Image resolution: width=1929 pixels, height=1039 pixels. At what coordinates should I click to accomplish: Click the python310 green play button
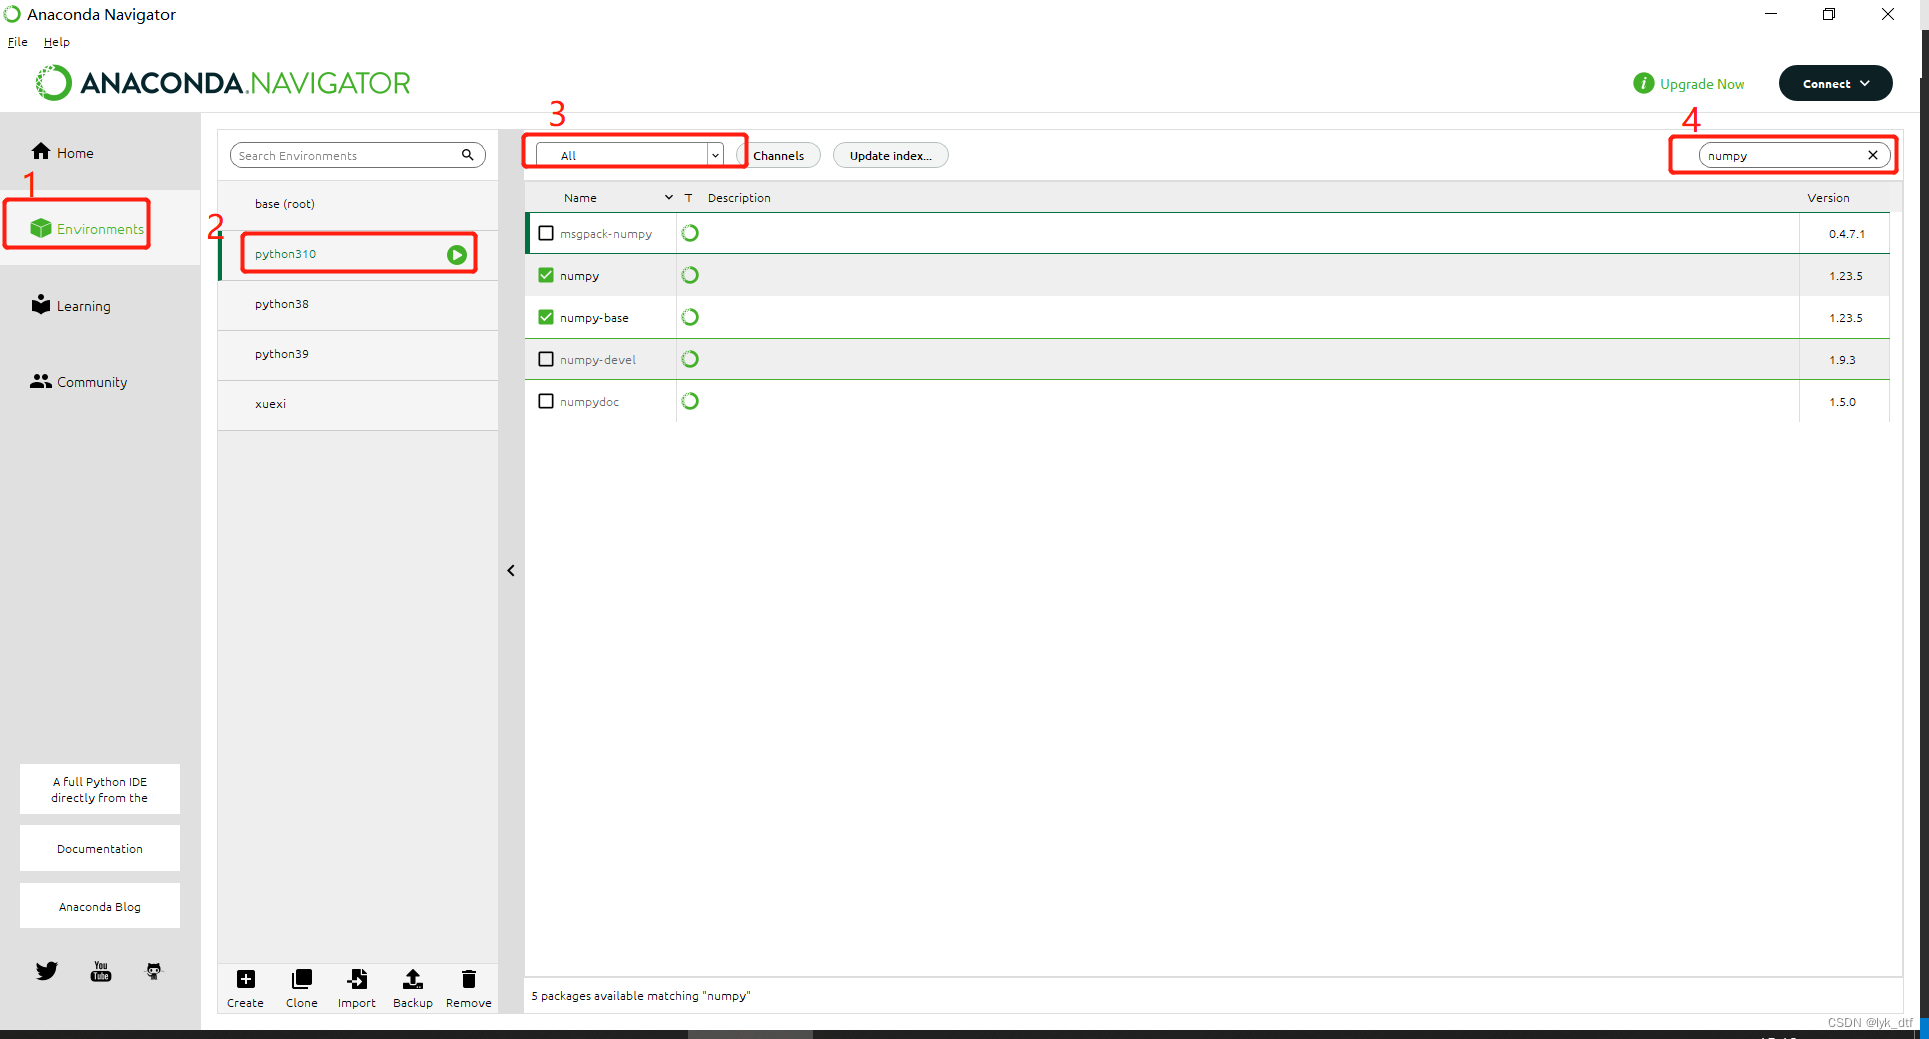point(457,255)
